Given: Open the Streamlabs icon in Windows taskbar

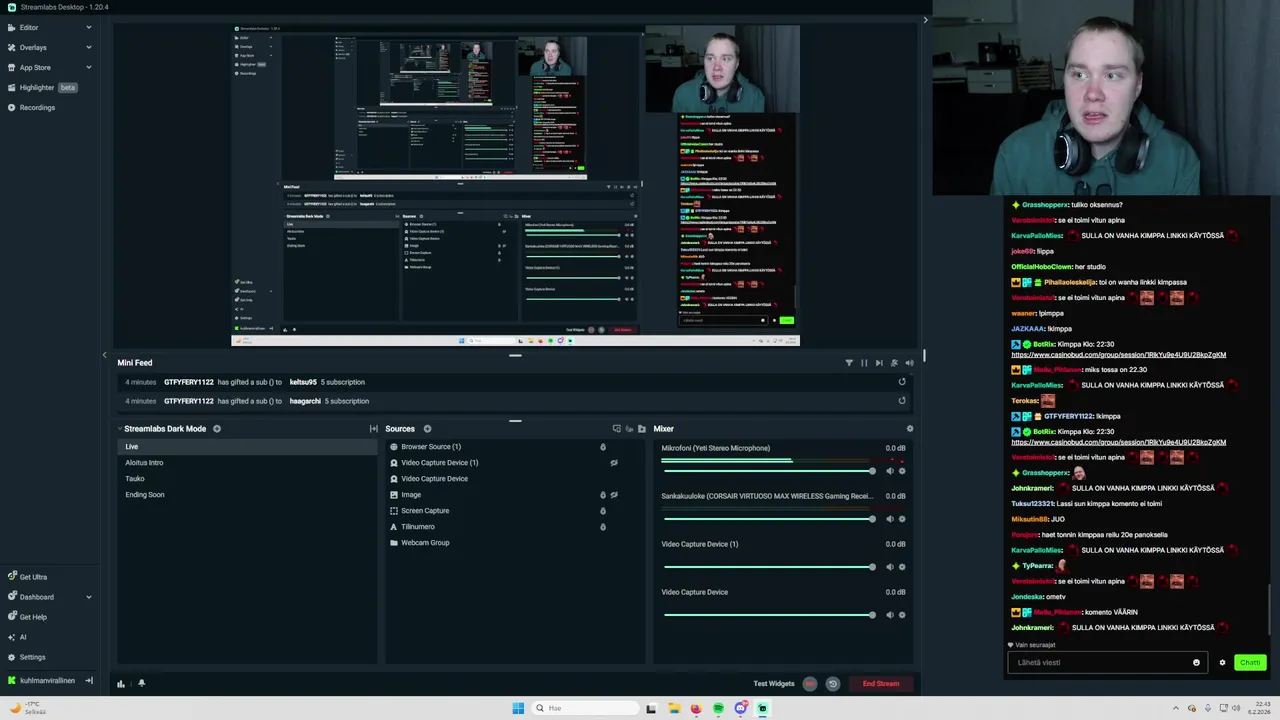Looking at the screenshot, I should [x=762, y=708].
